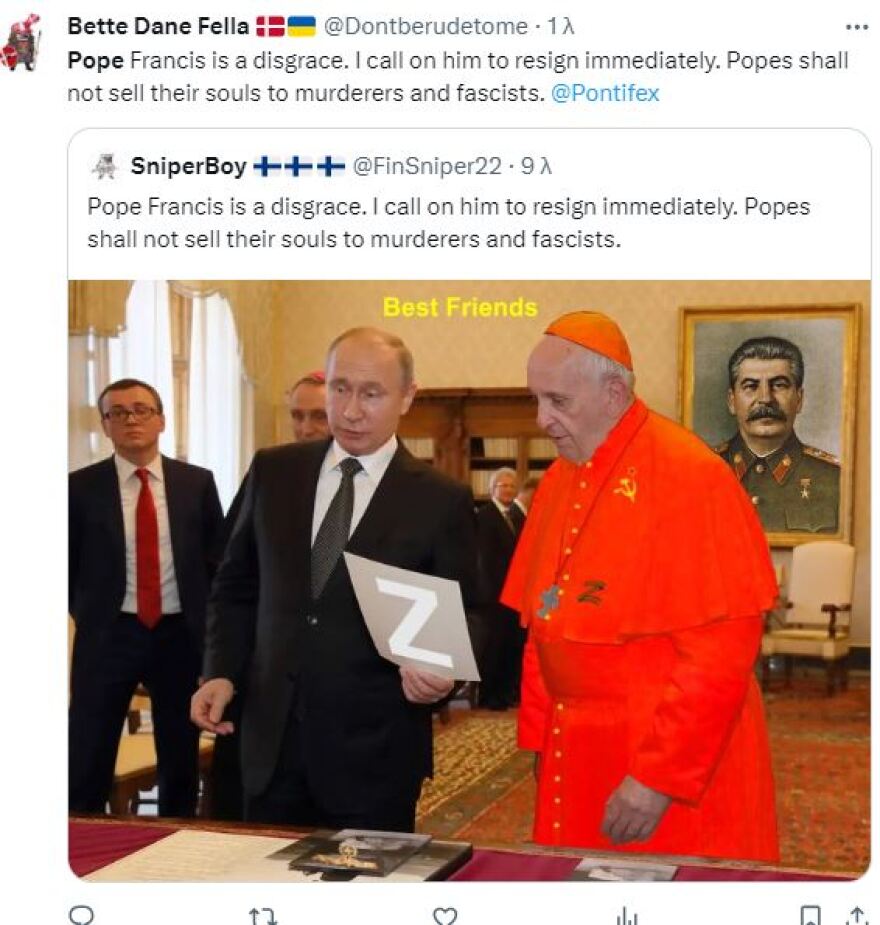Open SniperBoy's small profile avatar

[105, 166]
